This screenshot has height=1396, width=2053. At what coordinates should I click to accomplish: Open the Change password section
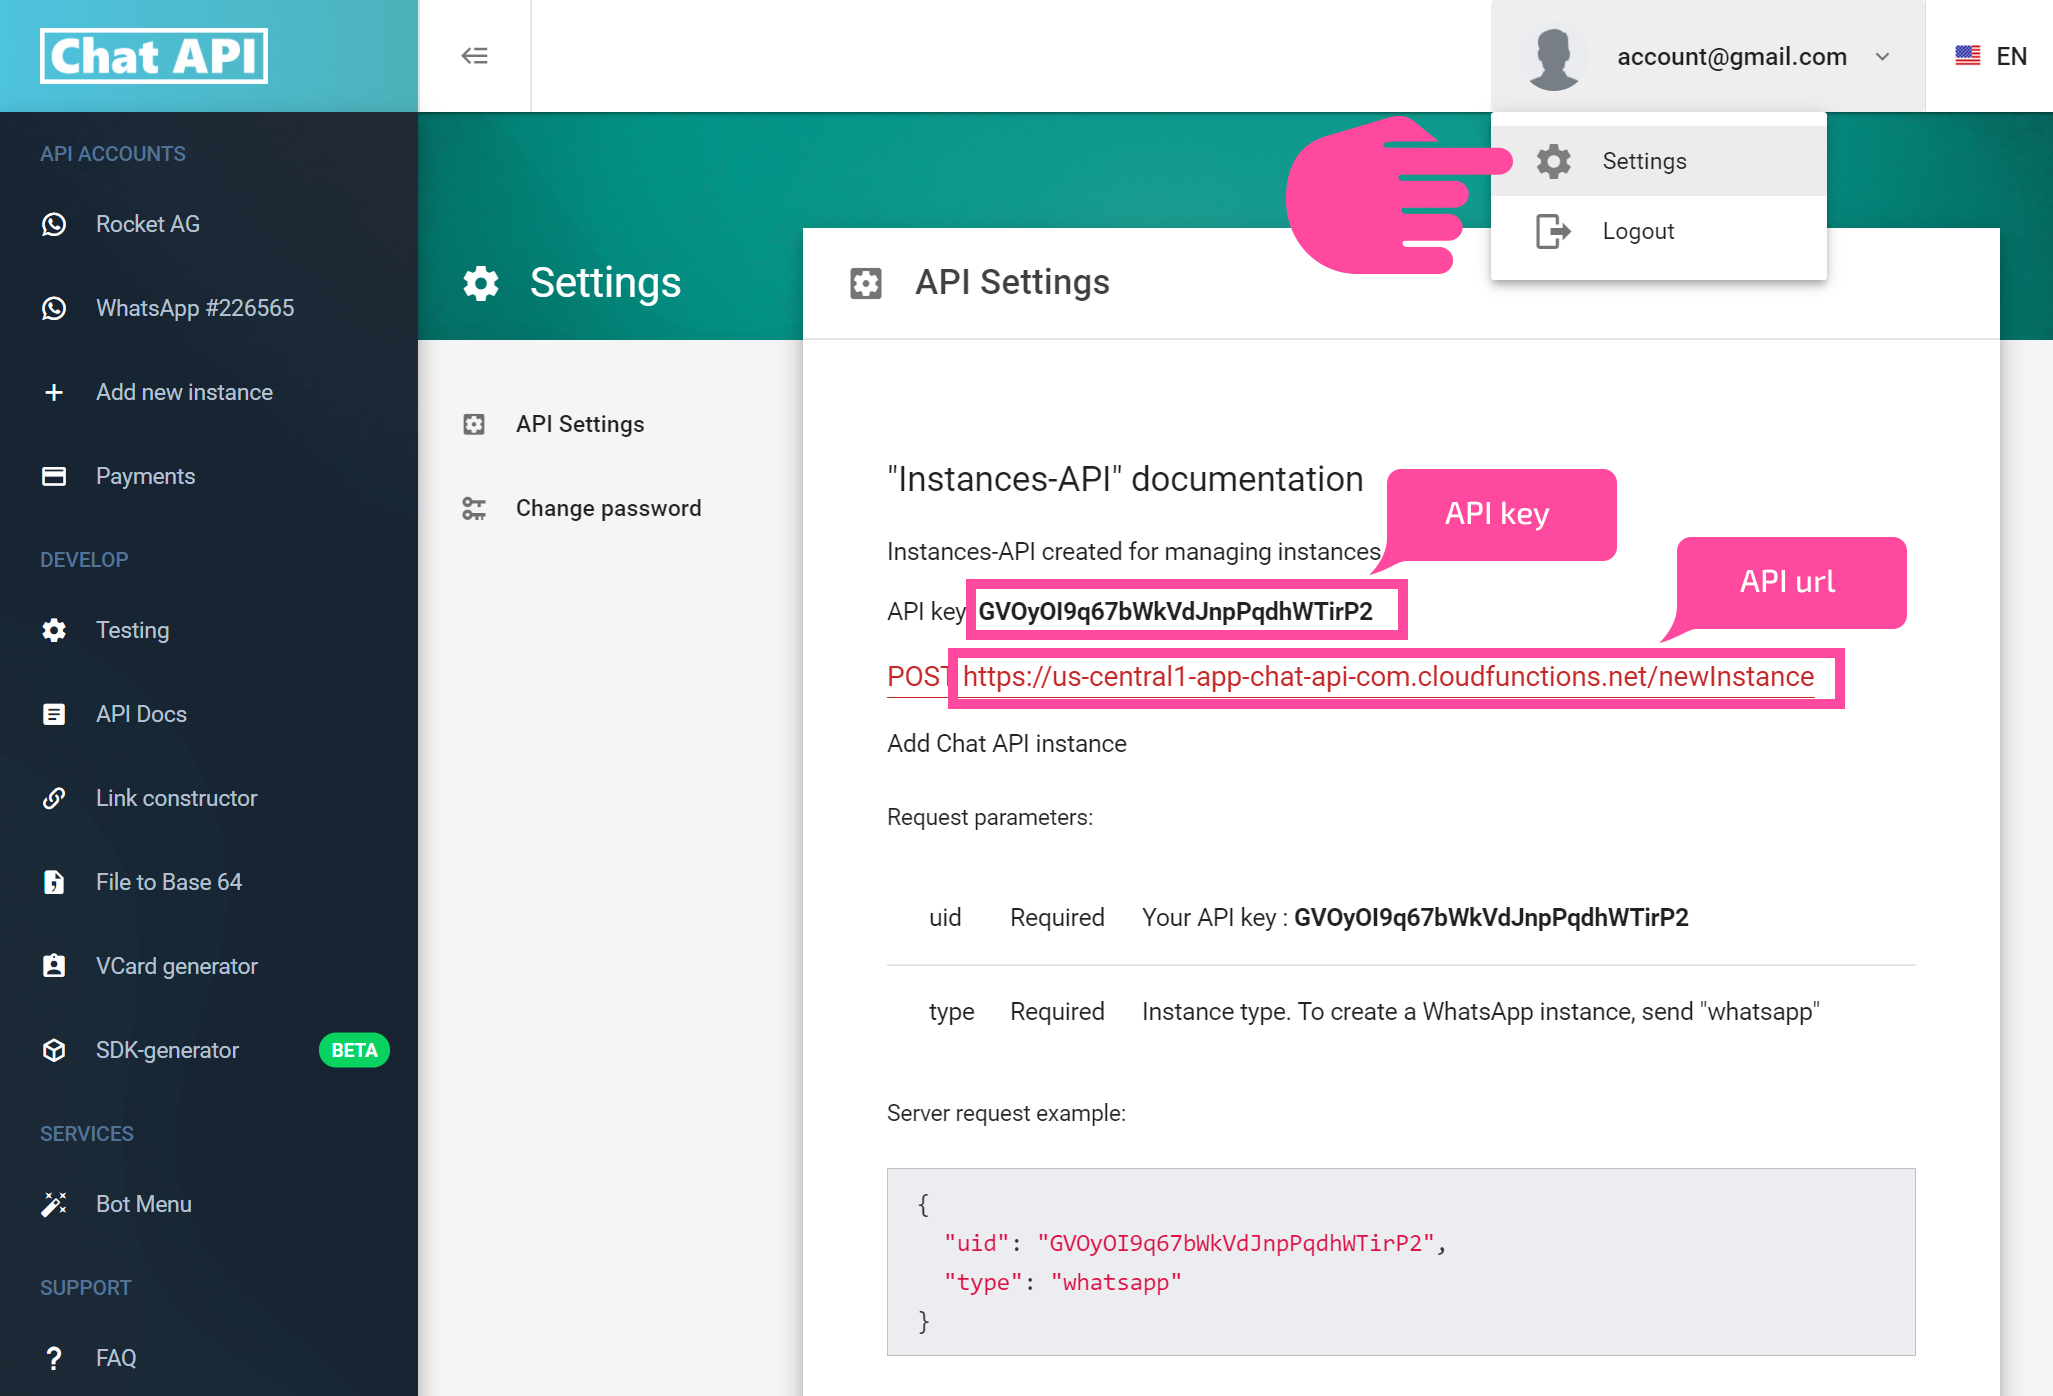tap(607, 506)
